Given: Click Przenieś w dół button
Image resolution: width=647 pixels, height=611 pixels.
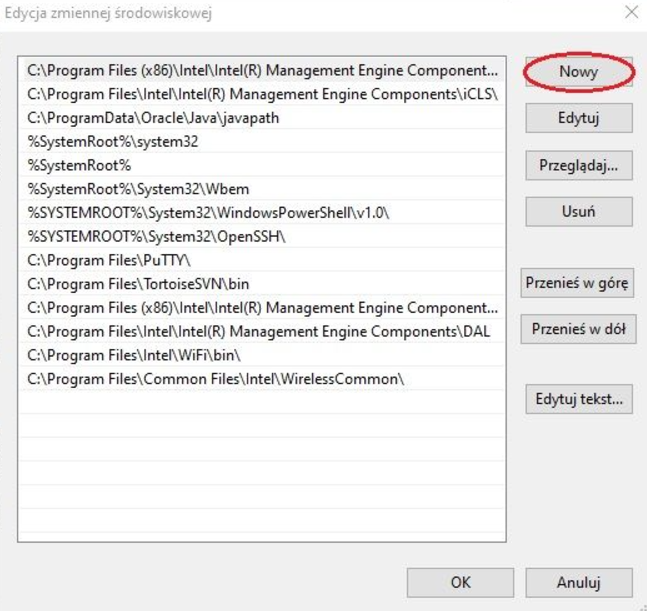Looking at the screenshot, I should point(578,329).
